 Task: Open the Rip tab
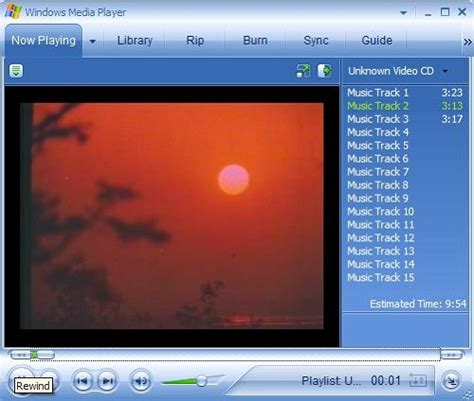(195, 41)
